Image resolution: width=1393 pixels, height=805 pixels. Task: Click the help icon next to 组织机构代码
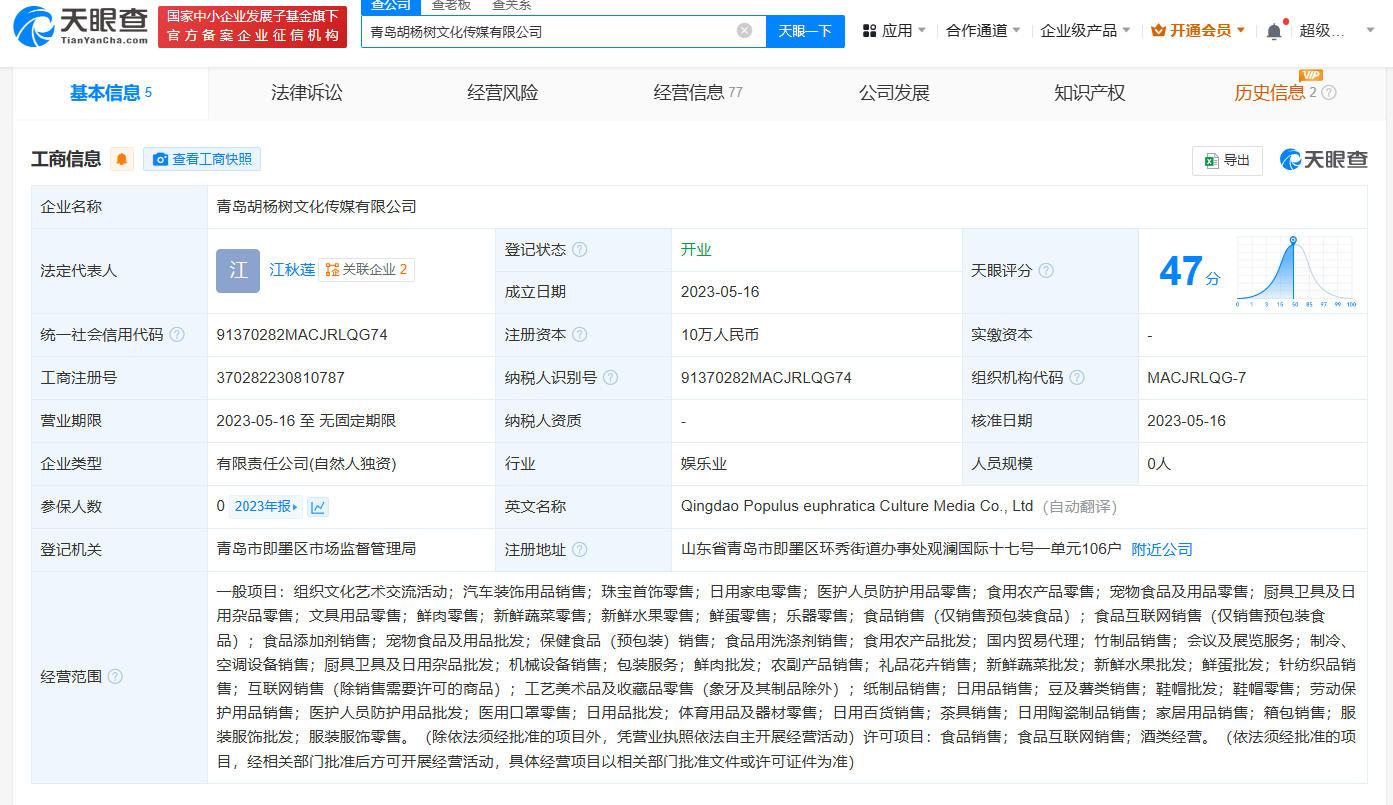point(1077,378)
